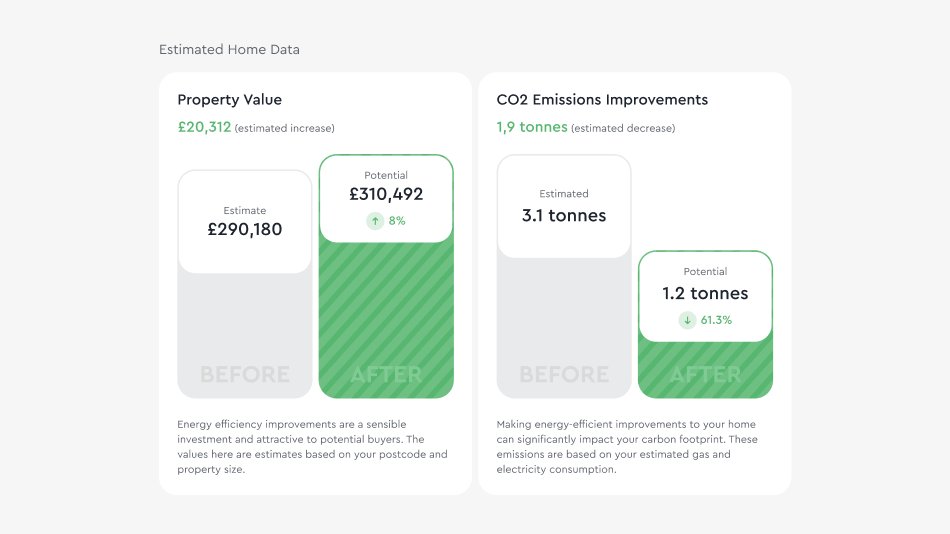Viewport: 950px width, 534px height.
Task: Click the 8% increase percentage label
Action: click(x=397, y=221)
